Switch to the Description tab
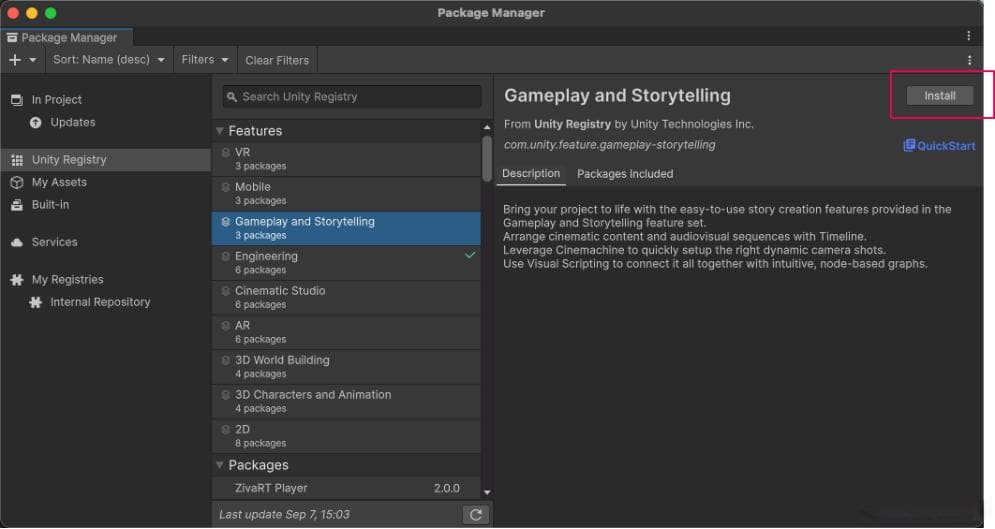 point(531,173)
